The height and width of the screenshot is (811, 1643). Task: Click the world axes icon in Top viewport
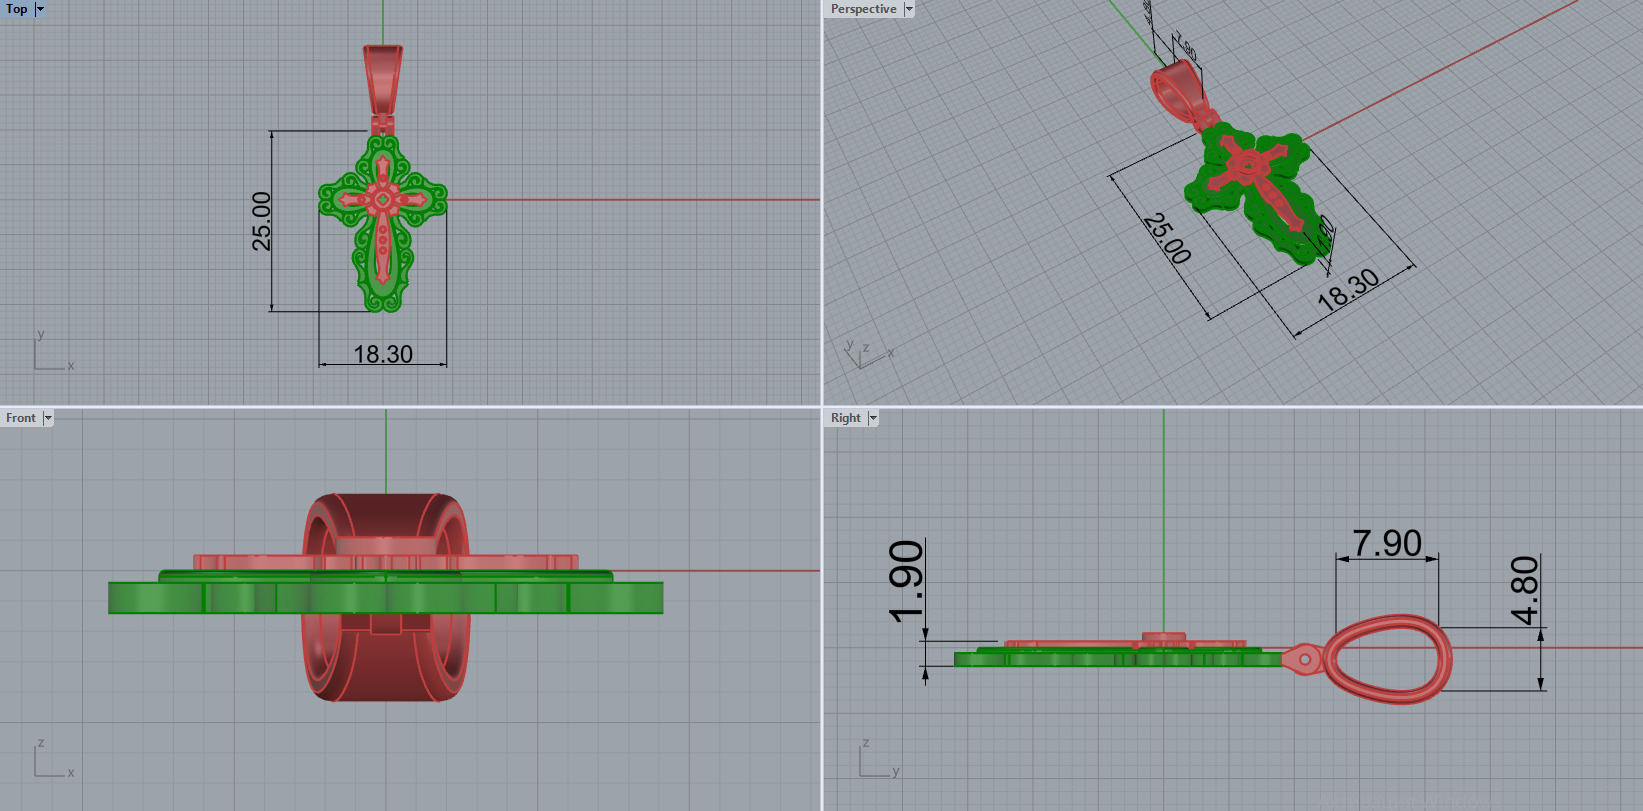point(52,352)
